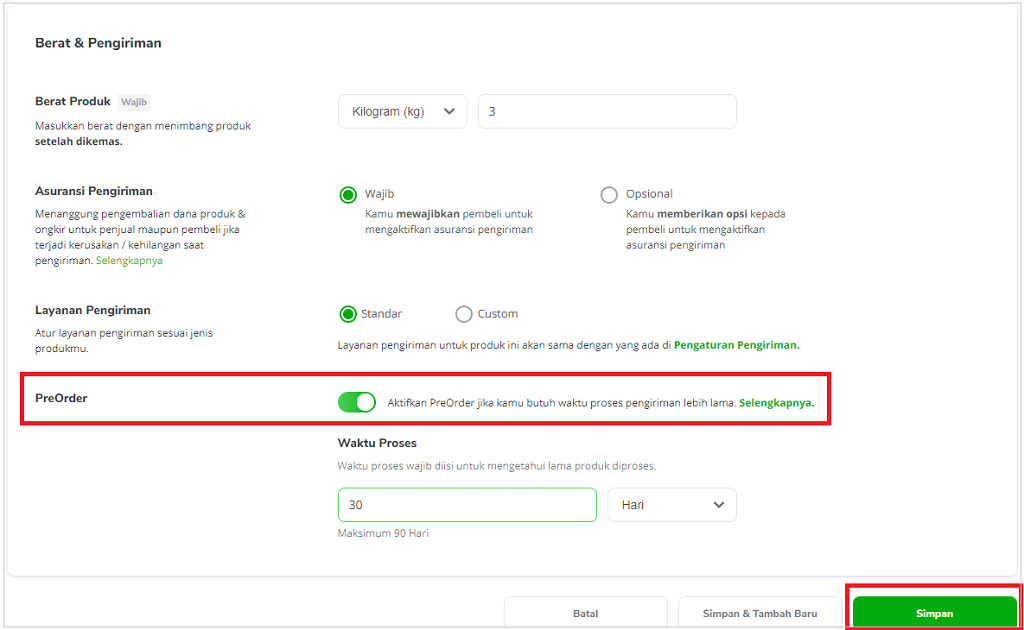Open Selengkapnya link under Asuransi Pengiriman

129,260
